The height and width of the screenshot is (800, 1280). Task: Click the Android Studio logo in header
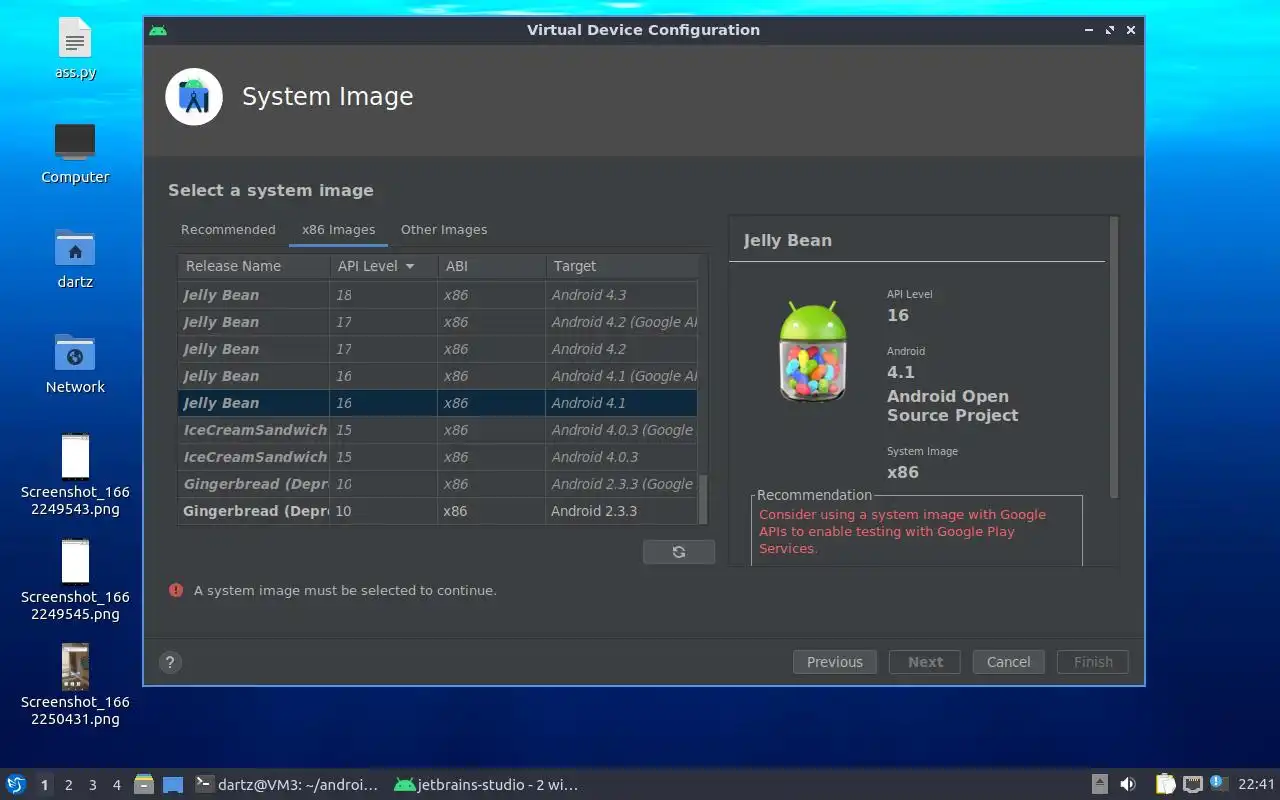[x=194, y=97]
